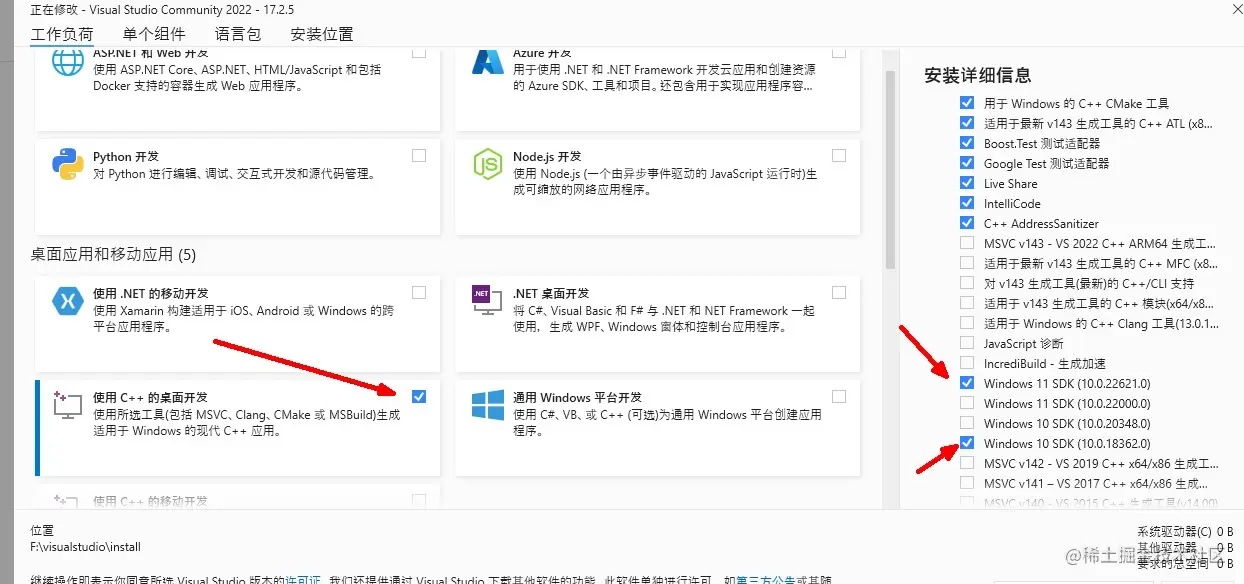Screen dimensions: 1244x584
Task: Check the Node.js development workload
Action: pos(839,156)
